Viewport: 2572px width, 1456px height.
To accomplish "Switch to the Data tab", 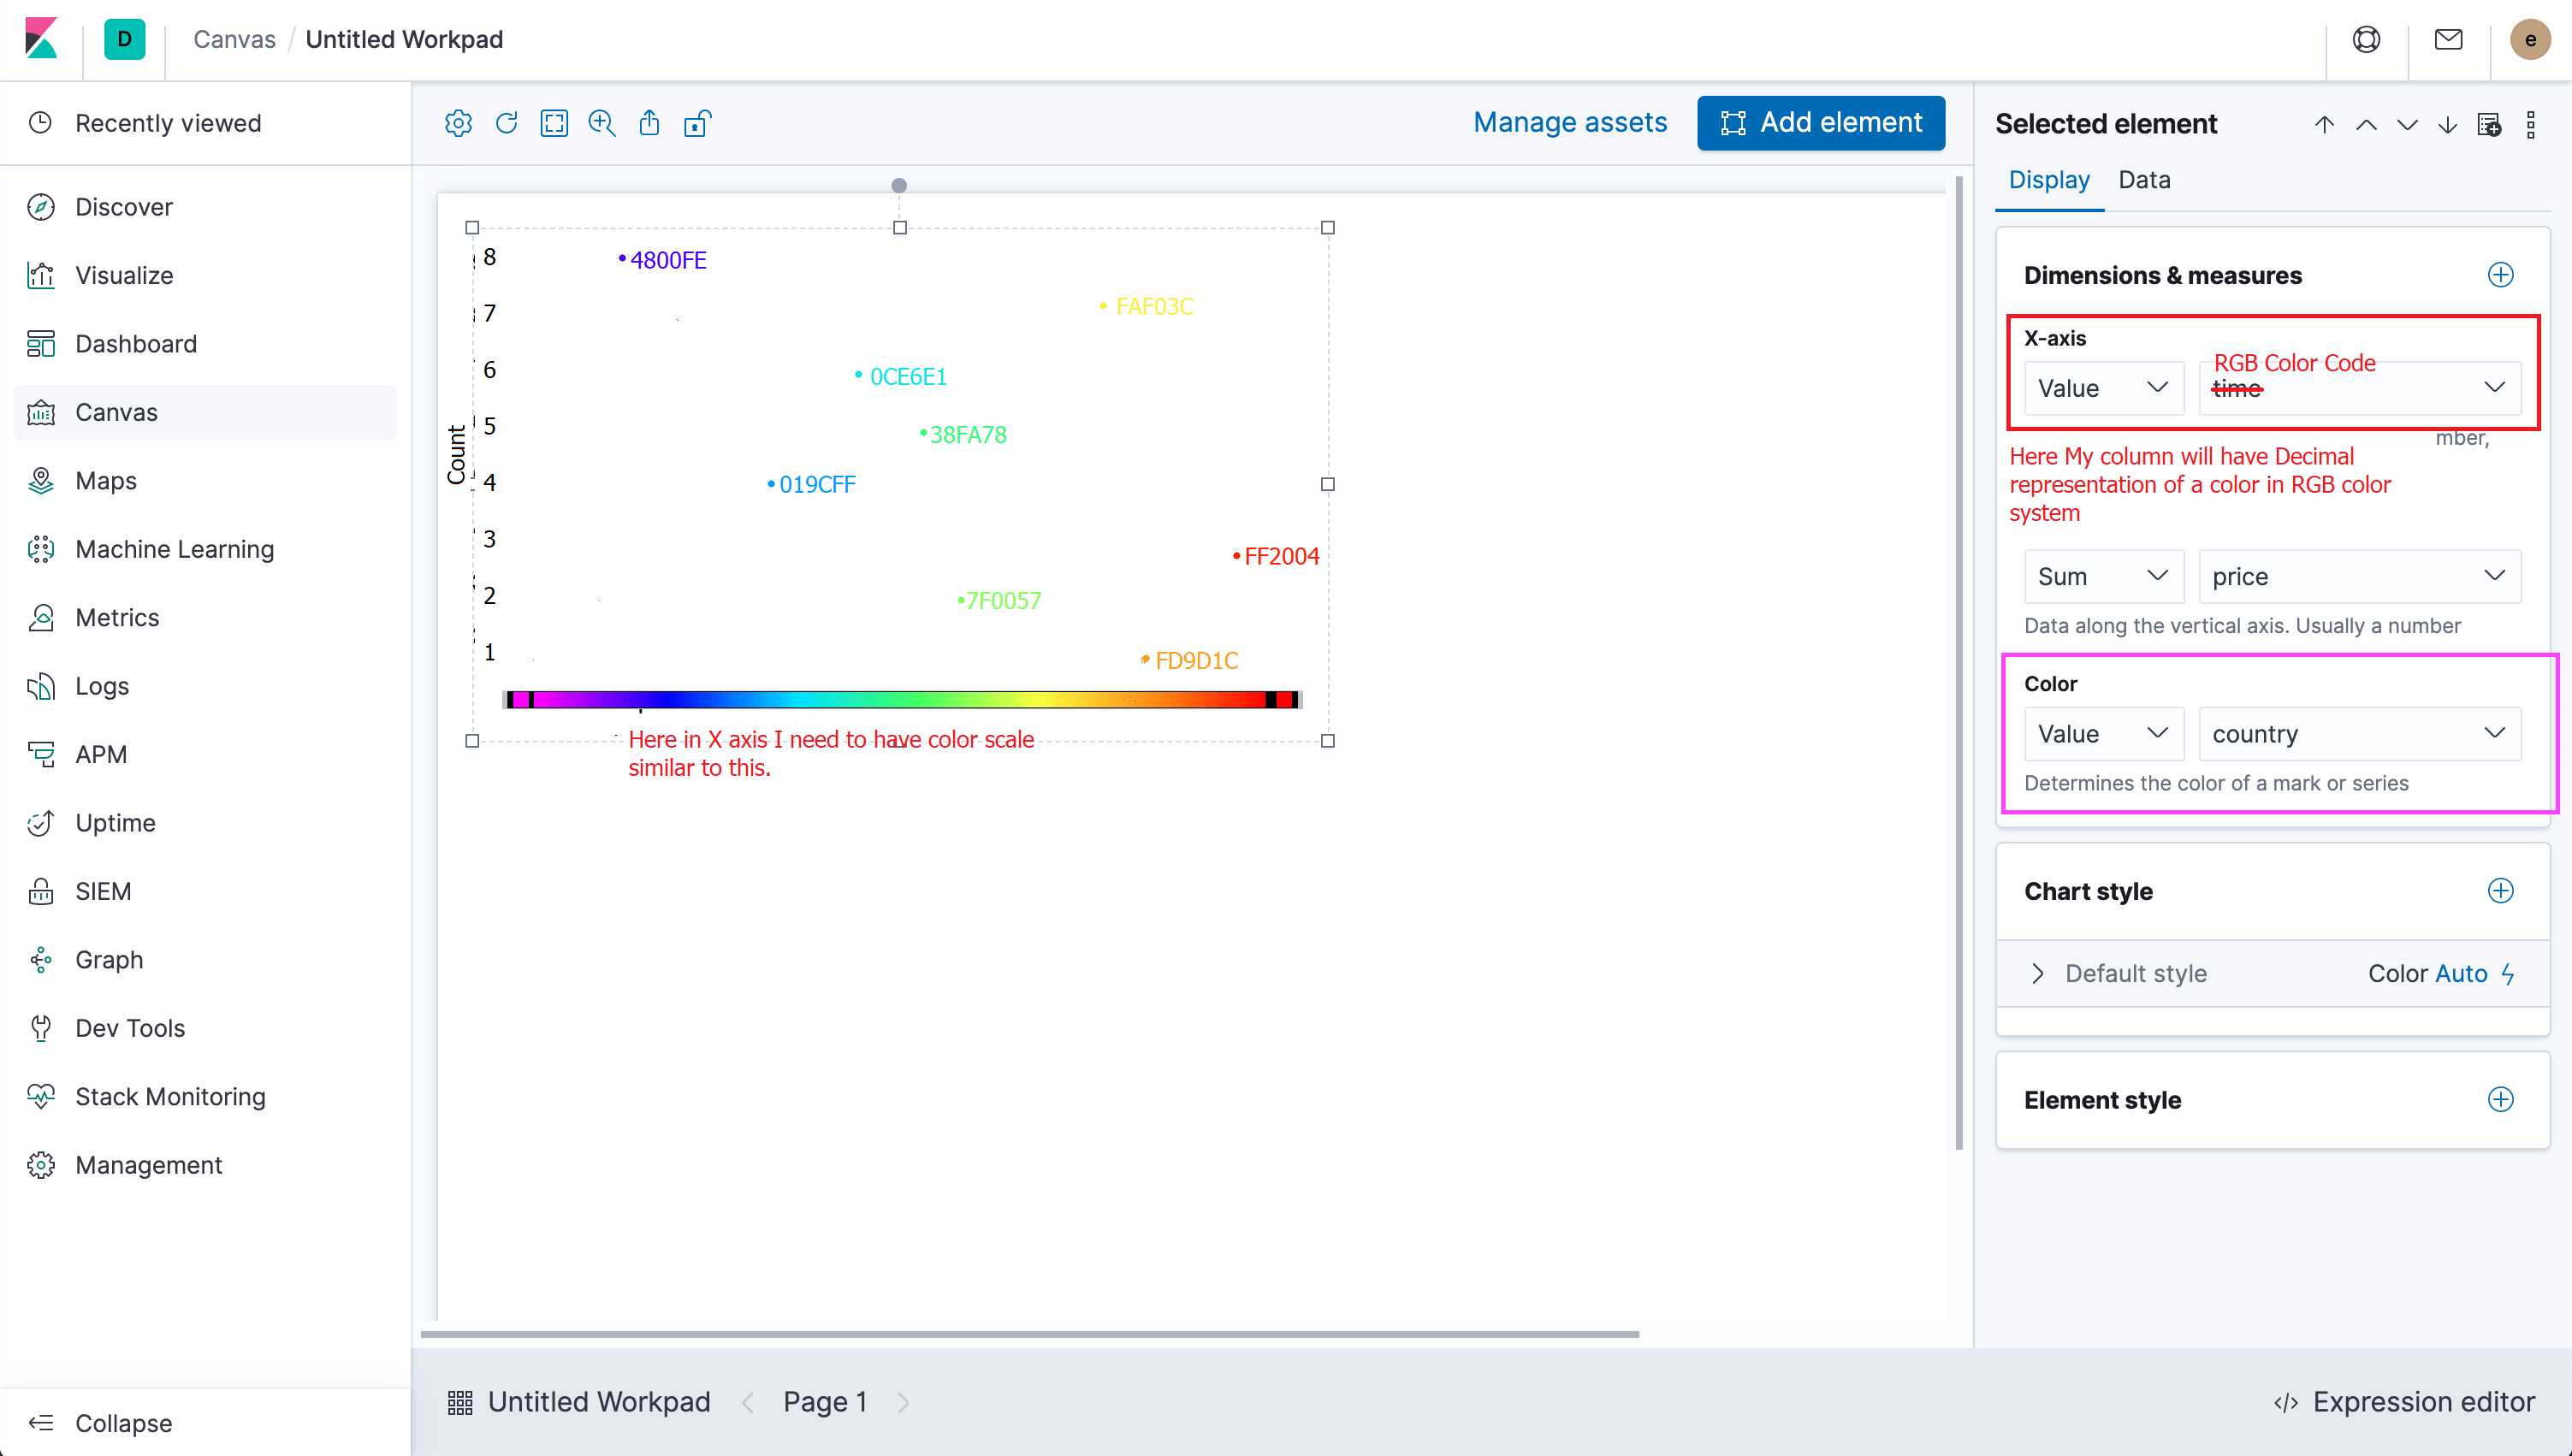I will click(2144, 180).
